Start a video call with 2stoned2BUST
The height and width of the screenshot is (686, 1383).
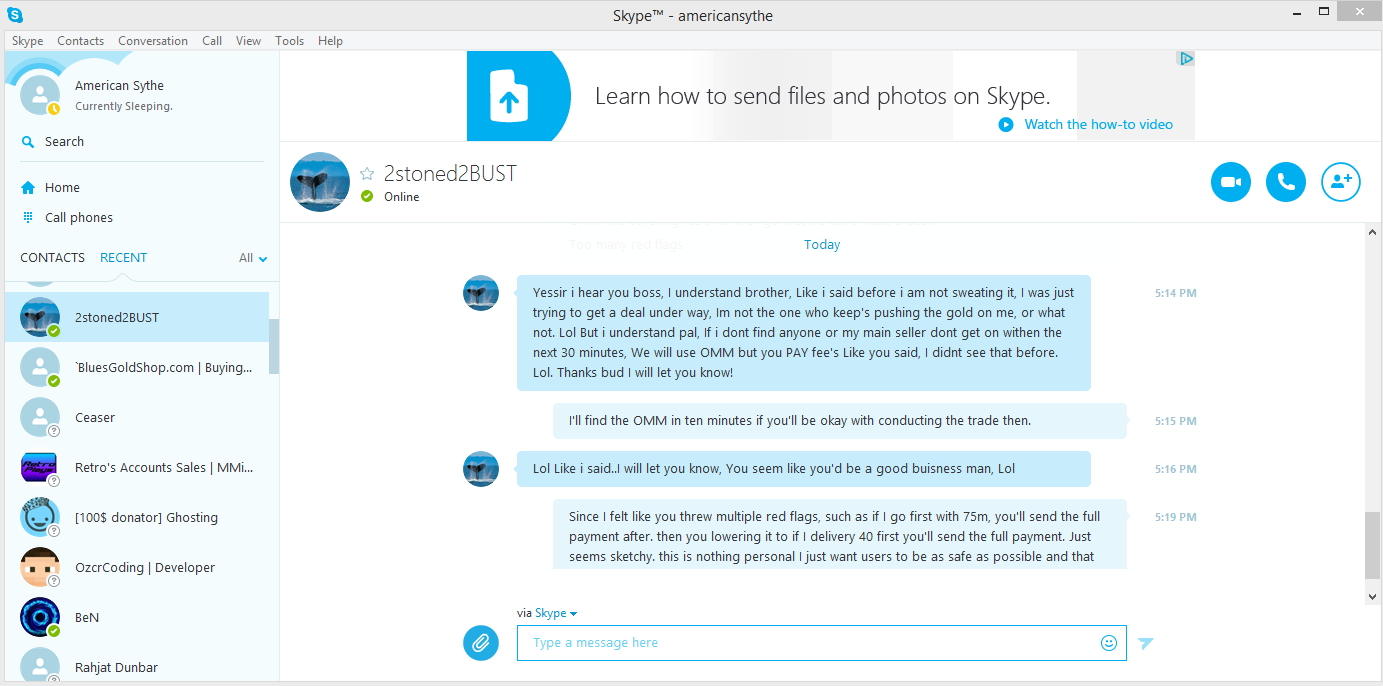tap(1231, 182)
